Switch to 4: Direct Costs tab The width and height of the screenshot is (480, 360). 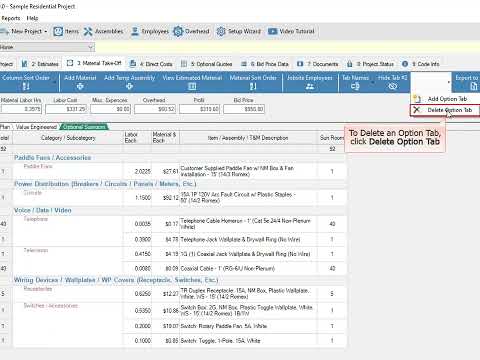click(x=151, y=64)
